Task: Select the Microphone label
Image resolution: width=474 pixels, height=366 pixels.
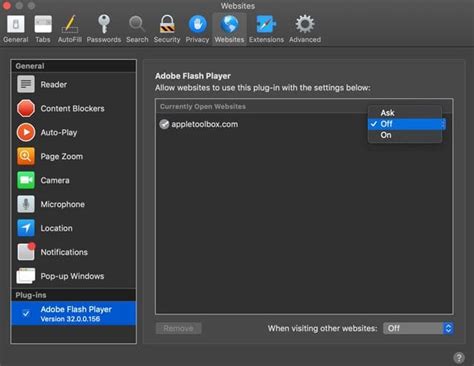Action: (63, 205)
